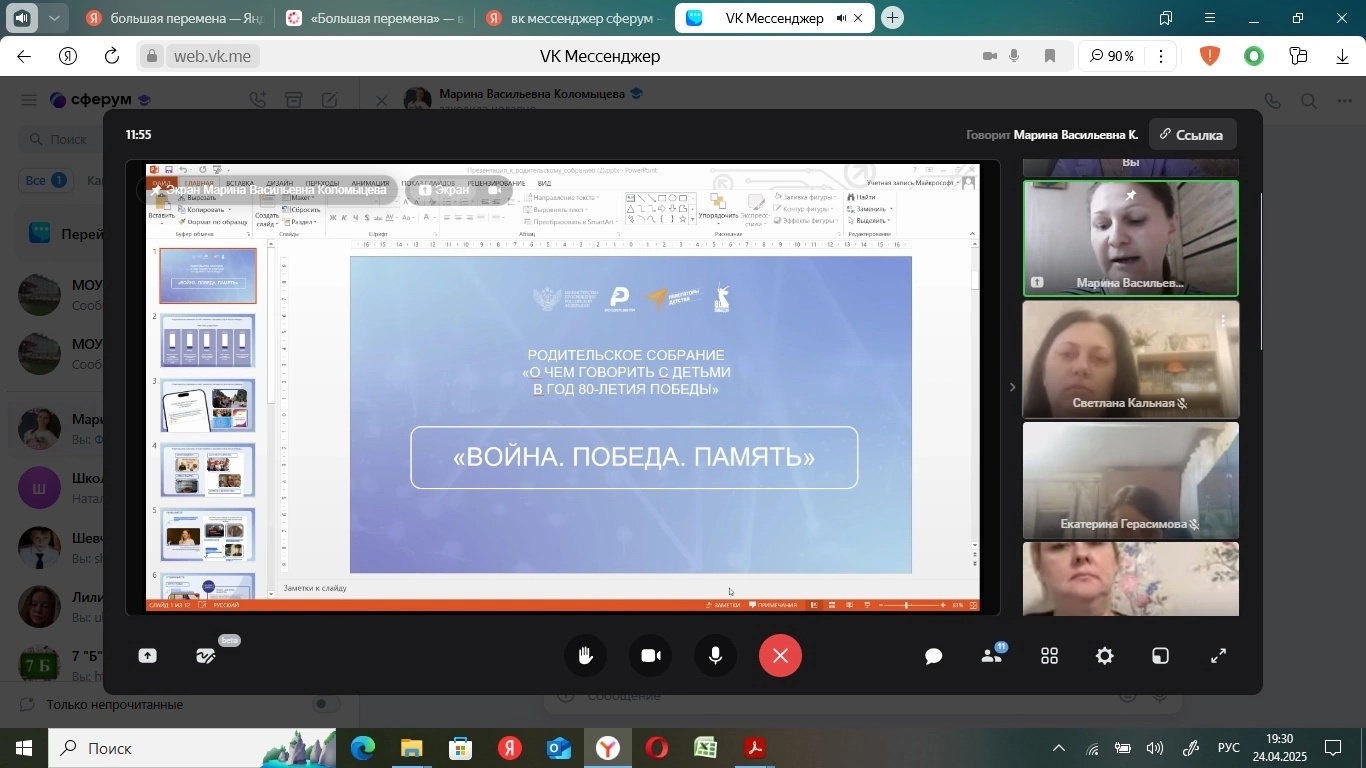Switch to camera view icon beside Экран
The height and width of the screenshot is (768, 1366).
pos(494,189)
